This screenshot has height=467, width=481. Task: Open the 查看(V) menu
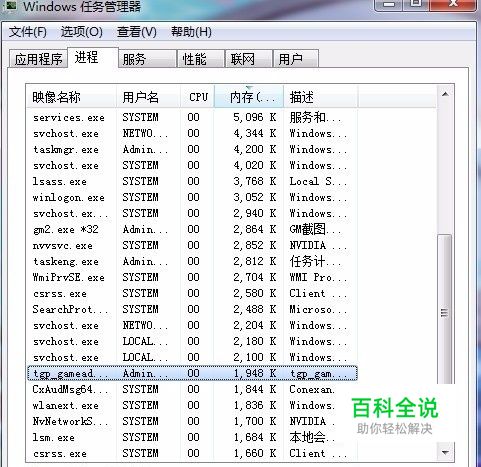pos(137,32)
